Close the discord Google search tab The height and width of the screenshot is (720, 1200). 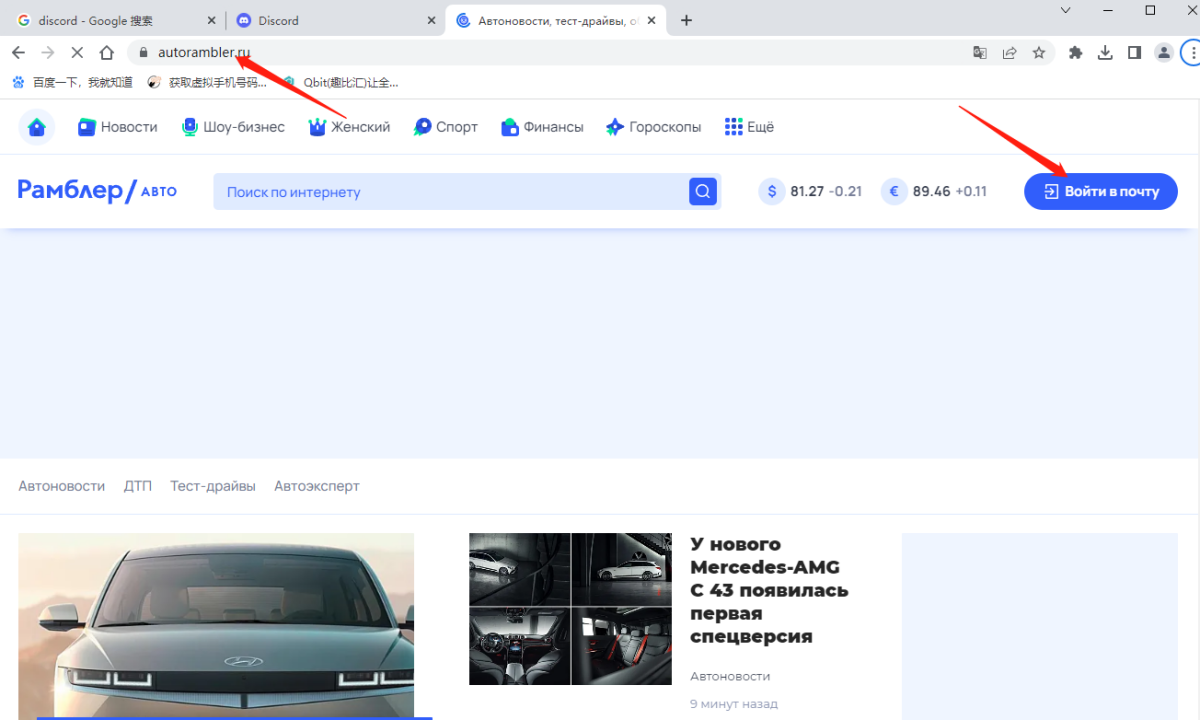tap(209, 20)
